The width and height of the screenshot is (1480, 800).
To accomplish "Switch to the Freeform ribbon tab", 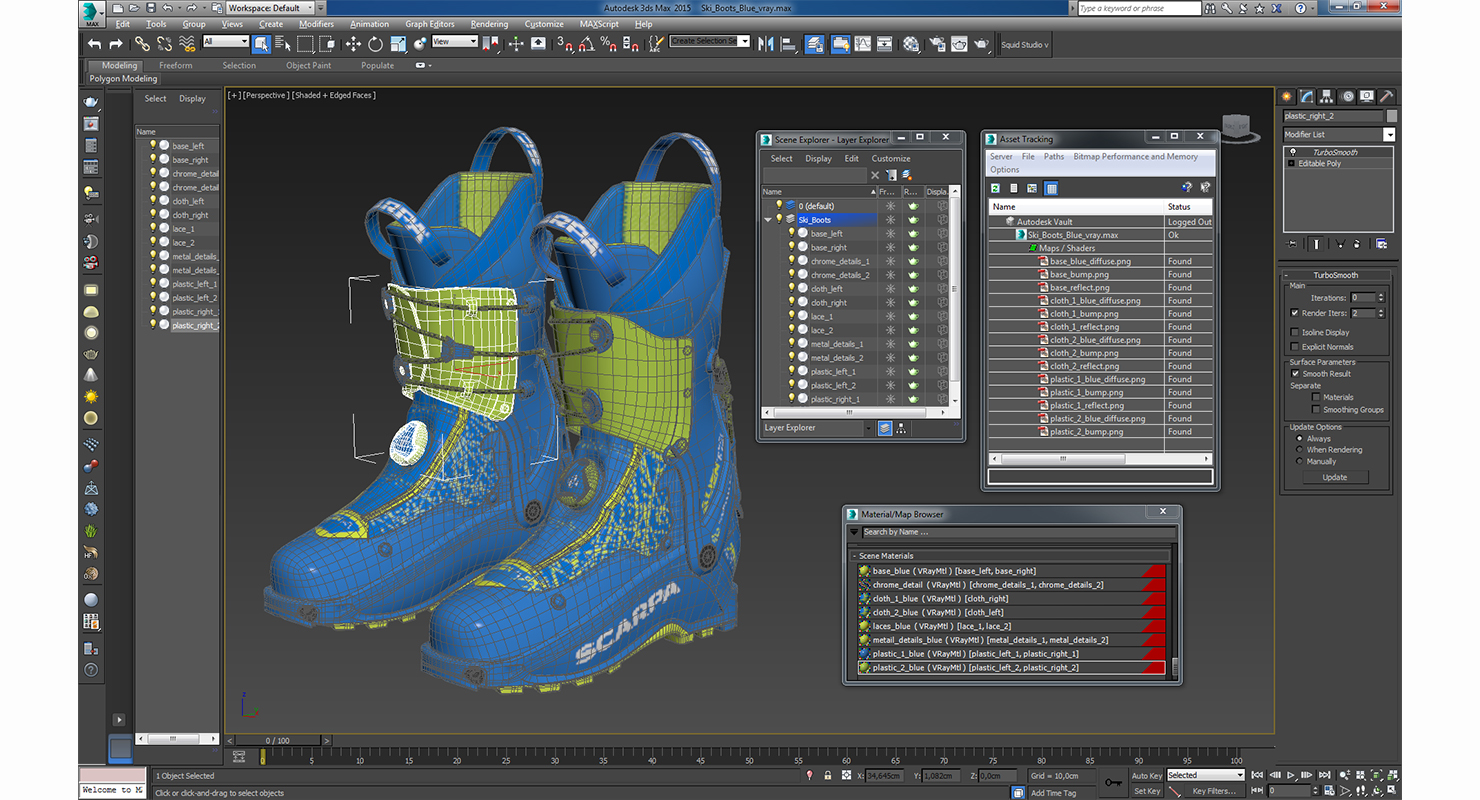I will (x=176, y=66).
